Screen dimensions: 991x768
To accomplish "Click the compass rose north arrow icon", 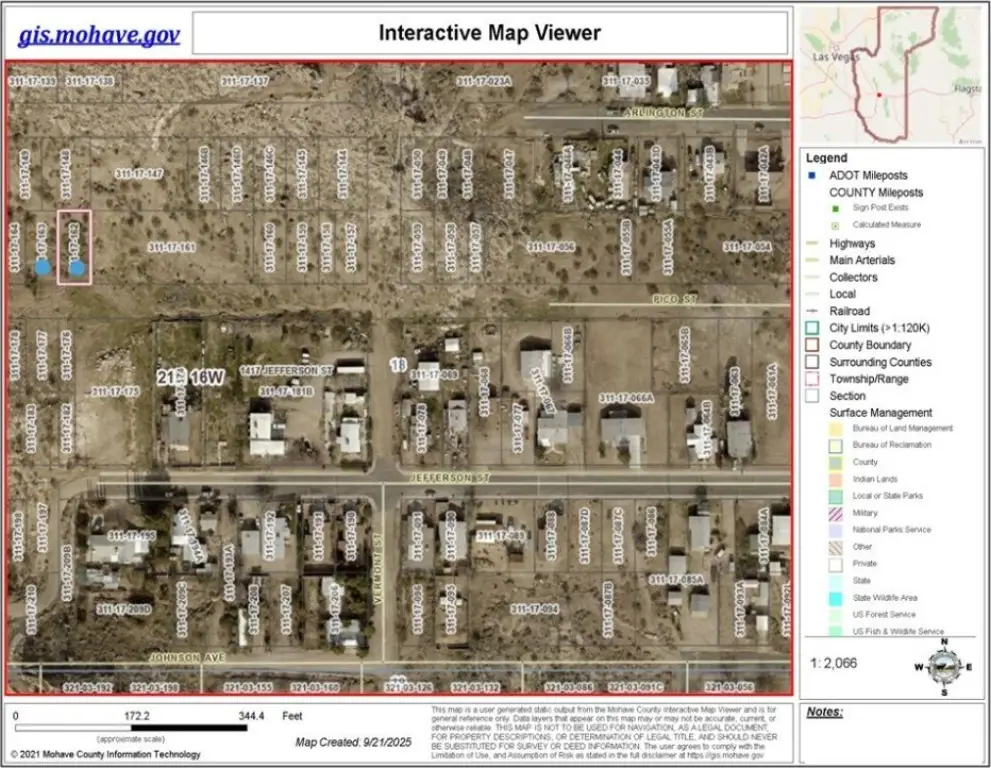I will point(943,667).
